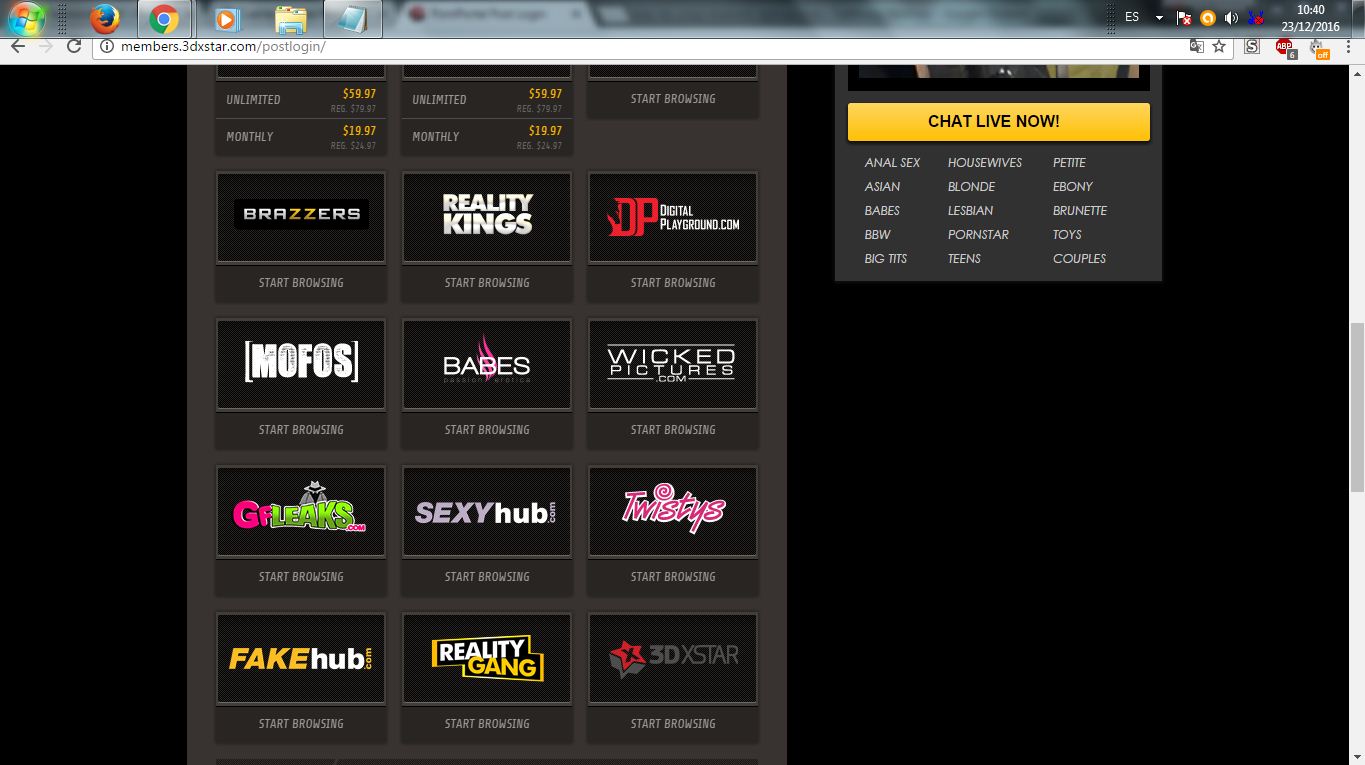The width and height of the screenshot is (1365, 765).
Task: Click Start Browsing under the Wicked Pictures tile
Action: point(673,430)
